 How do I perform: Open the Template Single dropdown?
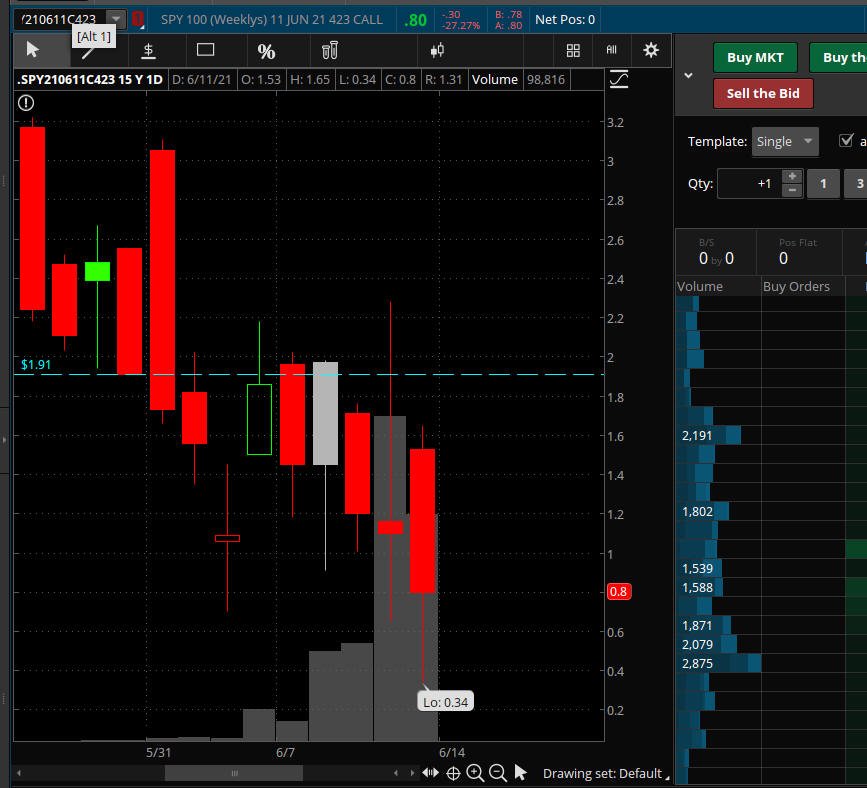pos(785,142)
